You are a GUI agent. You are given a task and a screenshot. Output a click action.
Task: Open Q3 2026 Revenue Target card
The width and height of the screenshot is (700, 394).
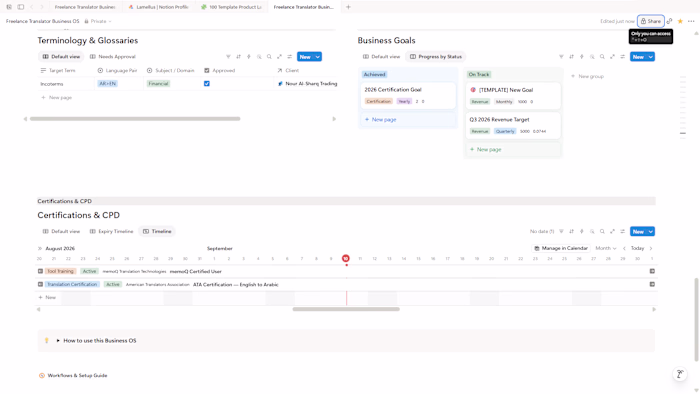pos(512,125)
